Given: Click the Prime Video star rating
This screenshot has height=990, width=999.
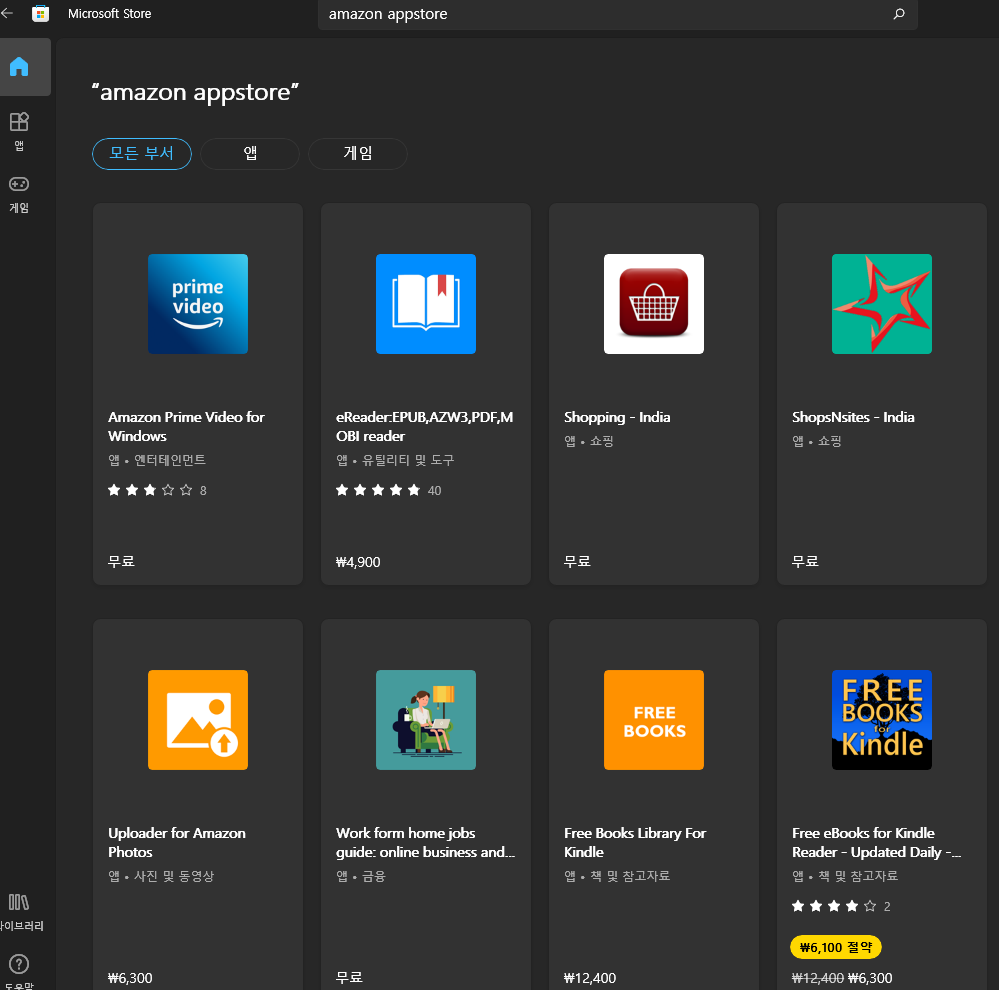Looking at the screenshot, I should click(150, 490).
